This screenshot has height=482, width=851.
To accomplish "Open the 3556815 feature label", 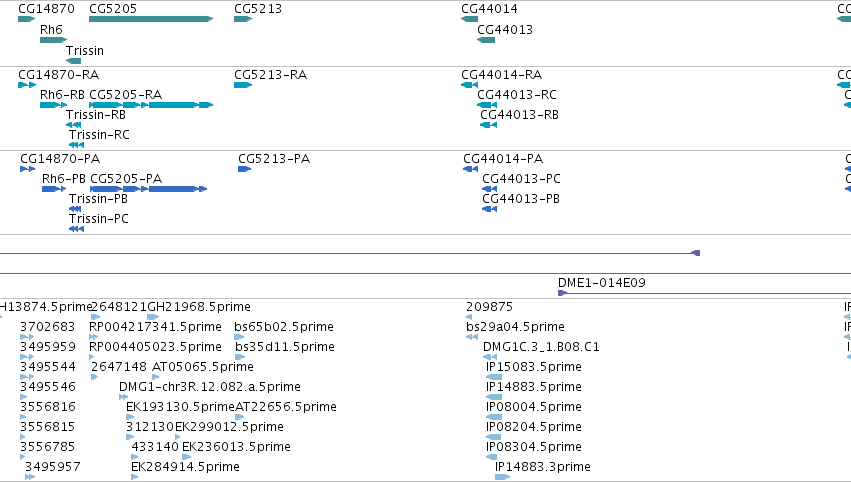I will click(x=48, y=427).
